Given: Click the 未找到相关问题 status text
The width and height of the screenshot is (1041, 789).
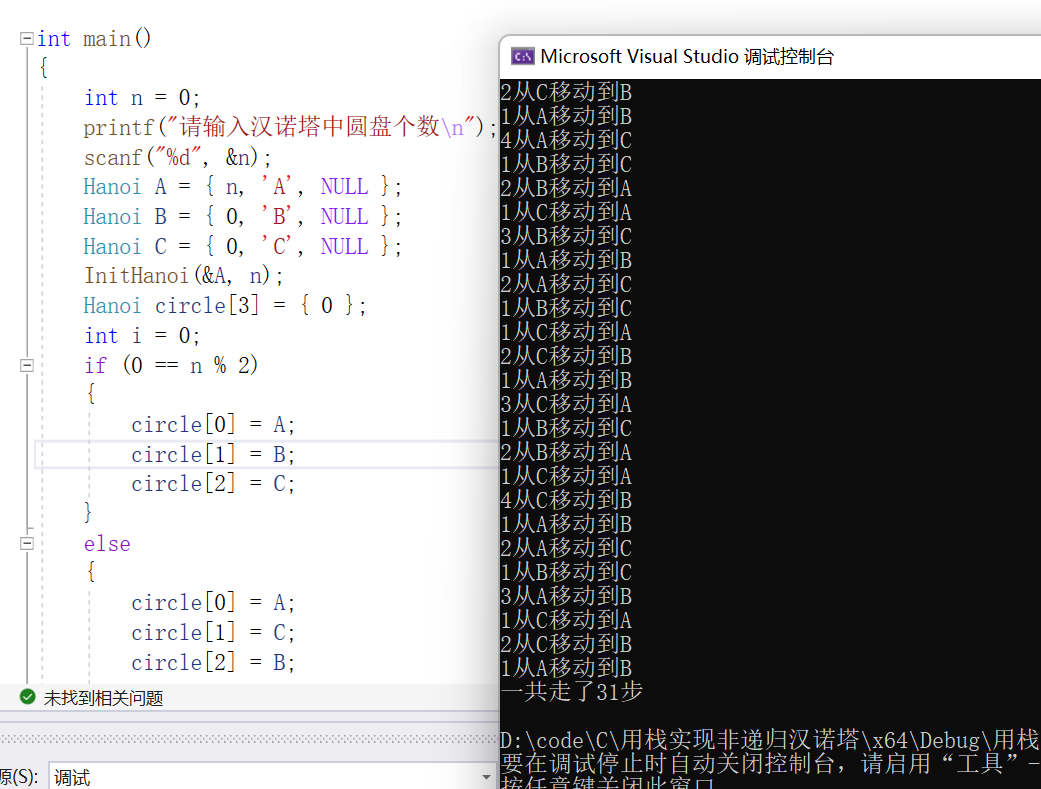Looking at the screenshot, I should (x=104, y=698).
